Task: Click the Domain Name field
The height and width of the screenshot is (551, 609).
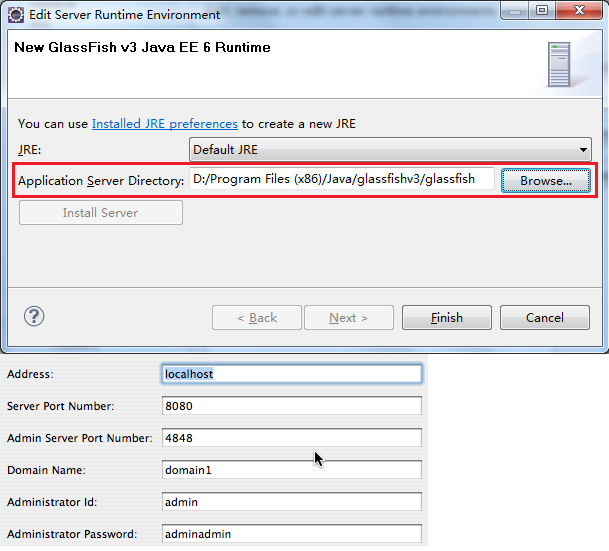Action: pyautogui.click(x=292, y=470)
